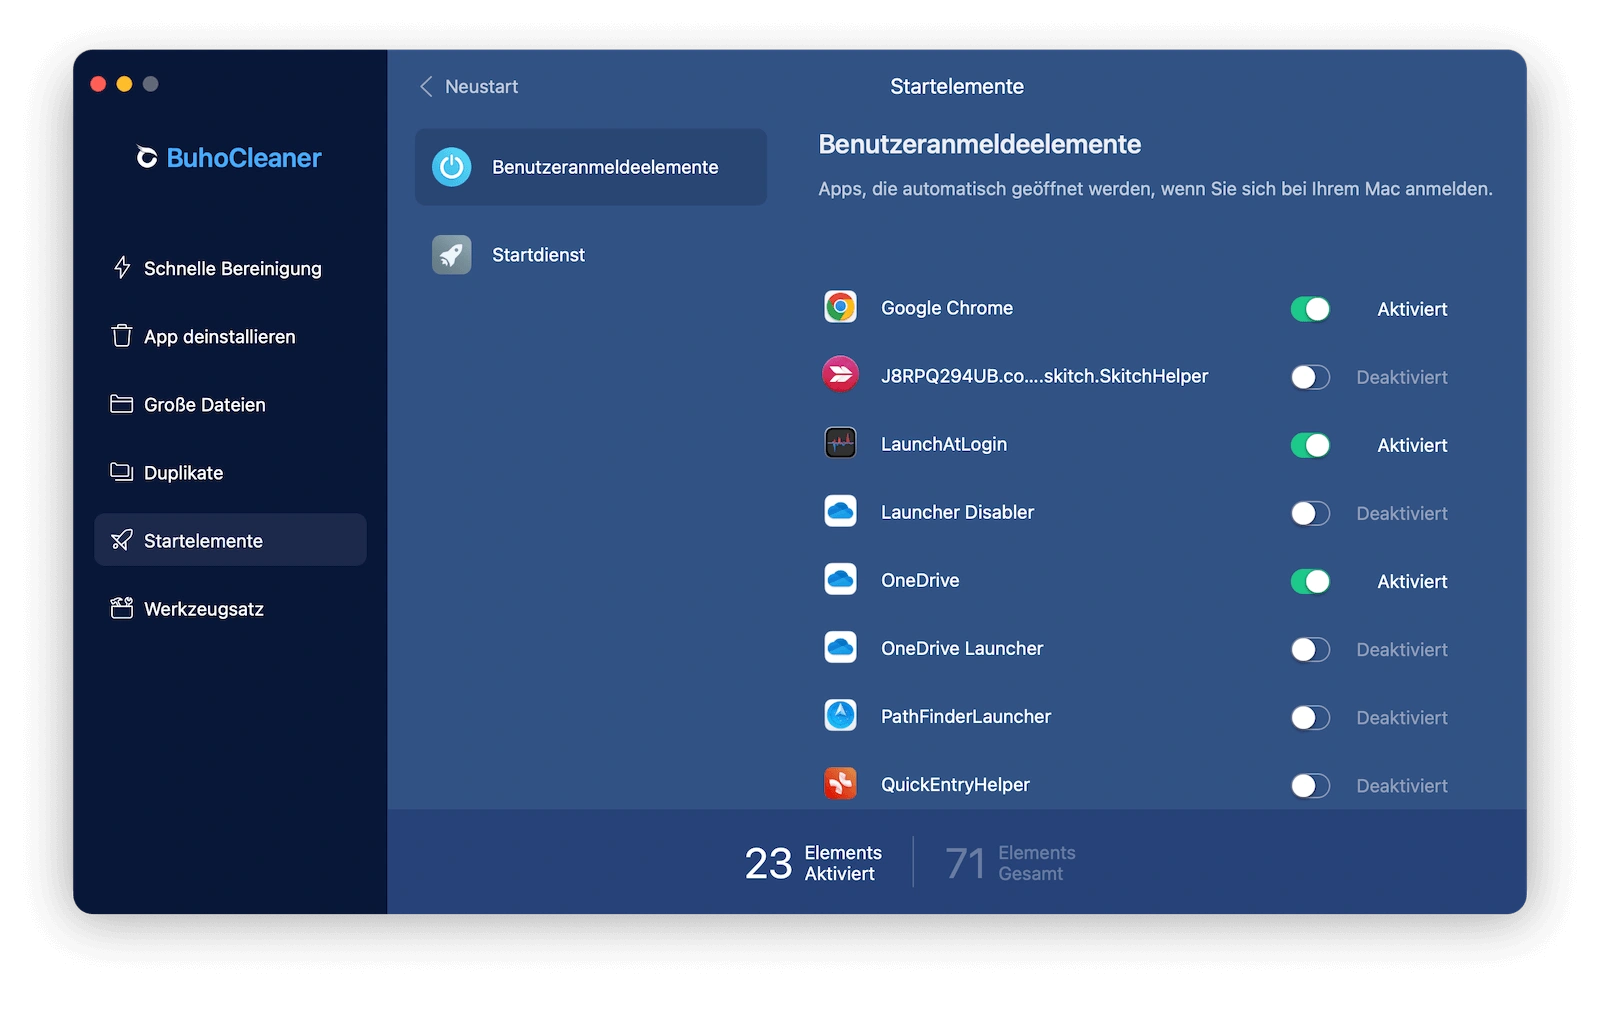Screen dimensions: 1600x1011
Task: Click the Aktiviert label beside OneDrive
Action: [x=1412, y=581]
